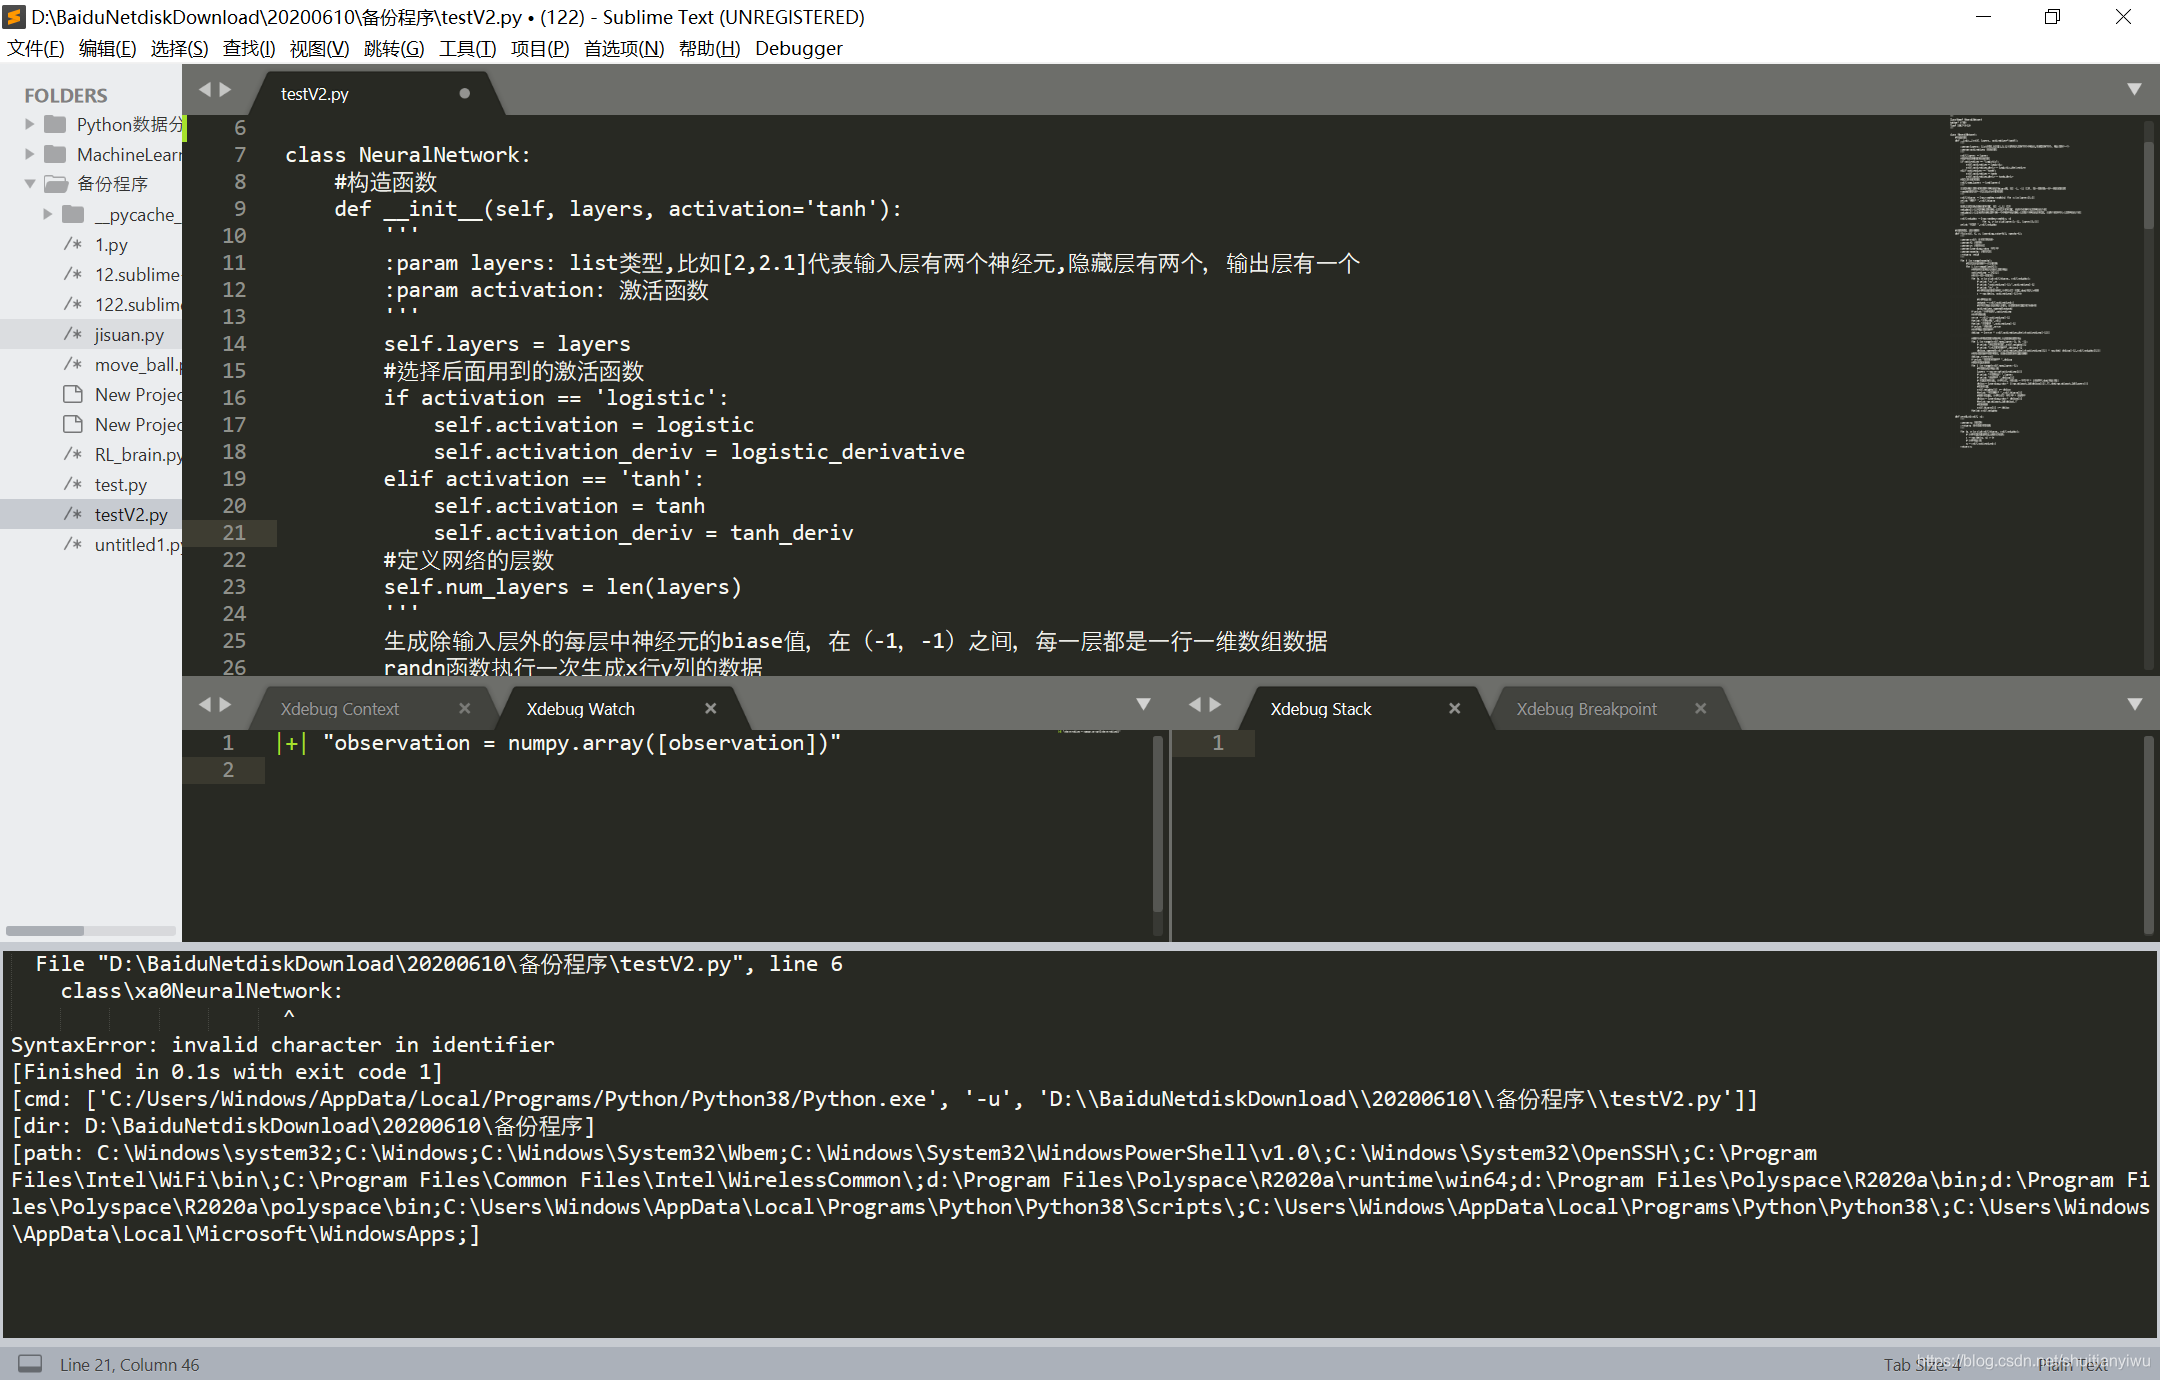Close the Xdebug Stack tab
Image resolution: width=2160 pixels, height=1380 pixels.
click(1454, 708)
